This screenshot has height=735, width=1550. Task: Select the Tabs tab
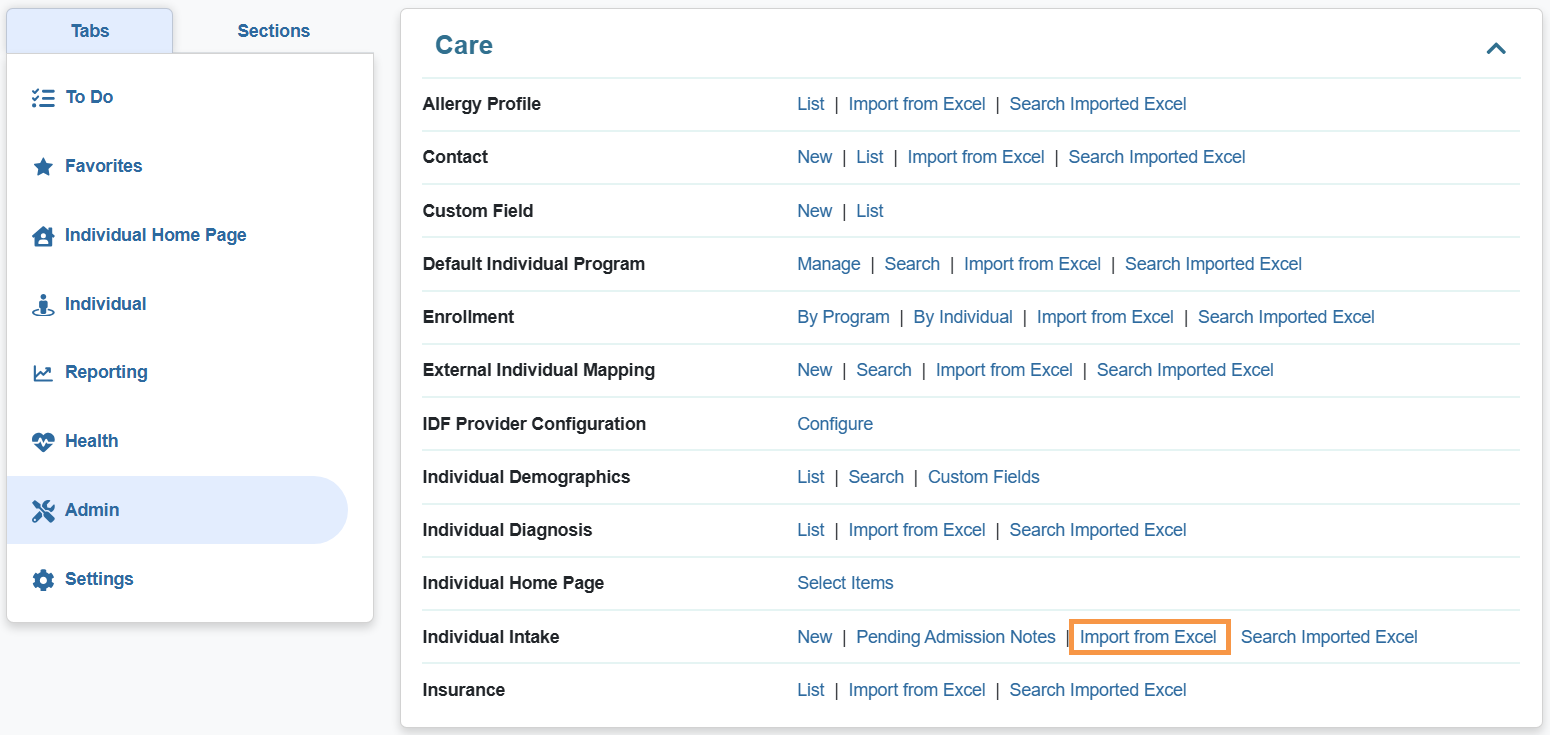pyautogui.click(x=90, y=31)
